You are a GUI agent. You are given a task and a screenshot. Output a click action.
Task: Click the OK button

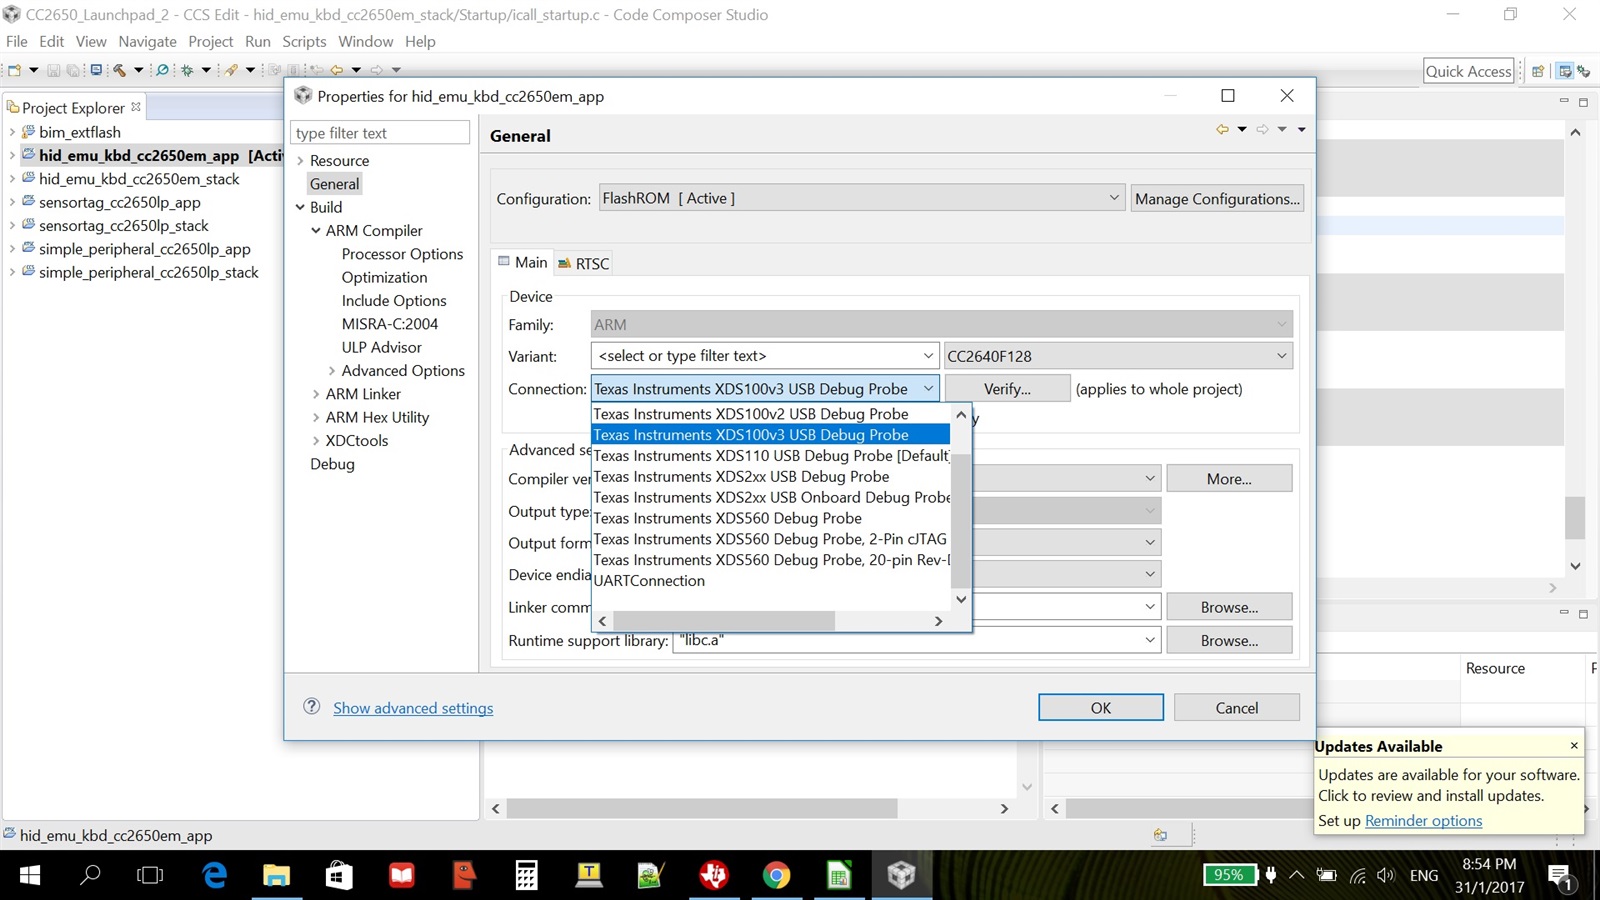coord(1101,707)
